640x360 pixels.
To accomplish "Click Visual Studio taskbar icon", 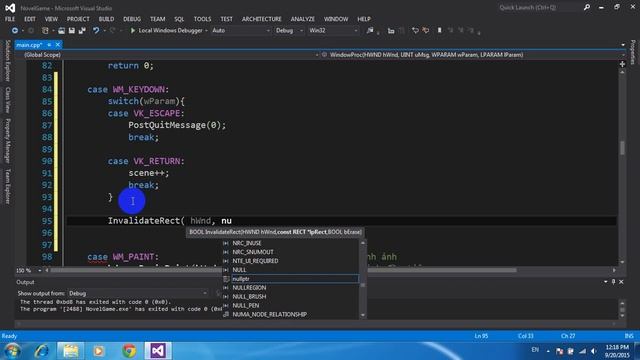I will [158, 351].
